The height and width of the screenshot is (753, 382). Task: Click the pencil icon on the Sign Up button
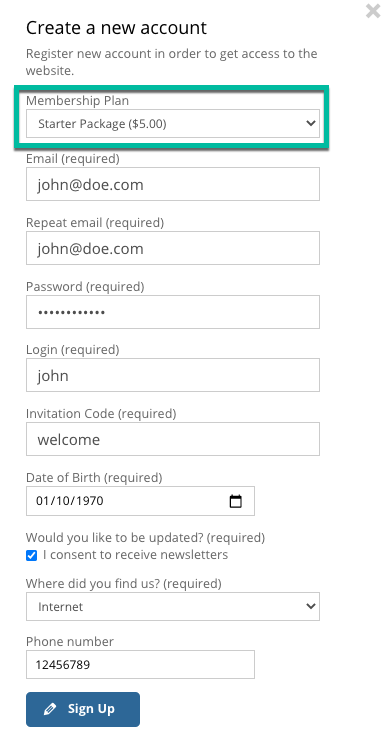[50, 709]
